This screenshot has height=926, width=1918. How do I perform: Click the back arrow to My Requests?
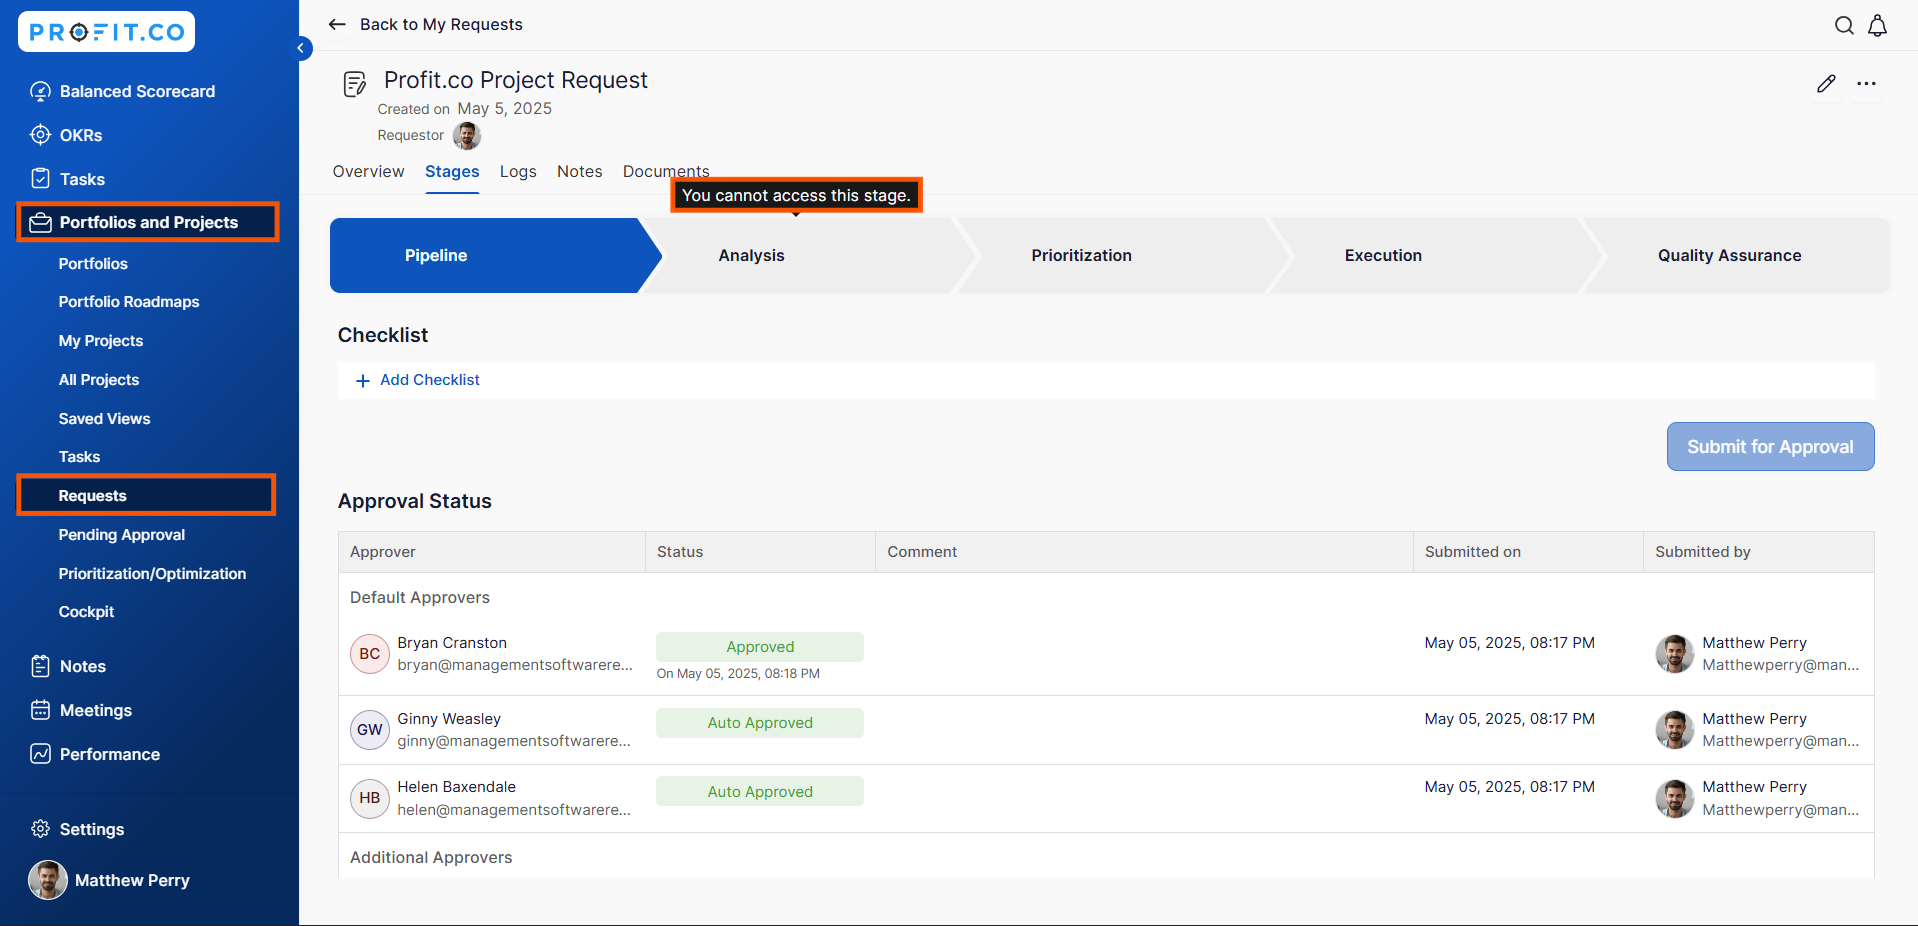click(x=337, y=24)
